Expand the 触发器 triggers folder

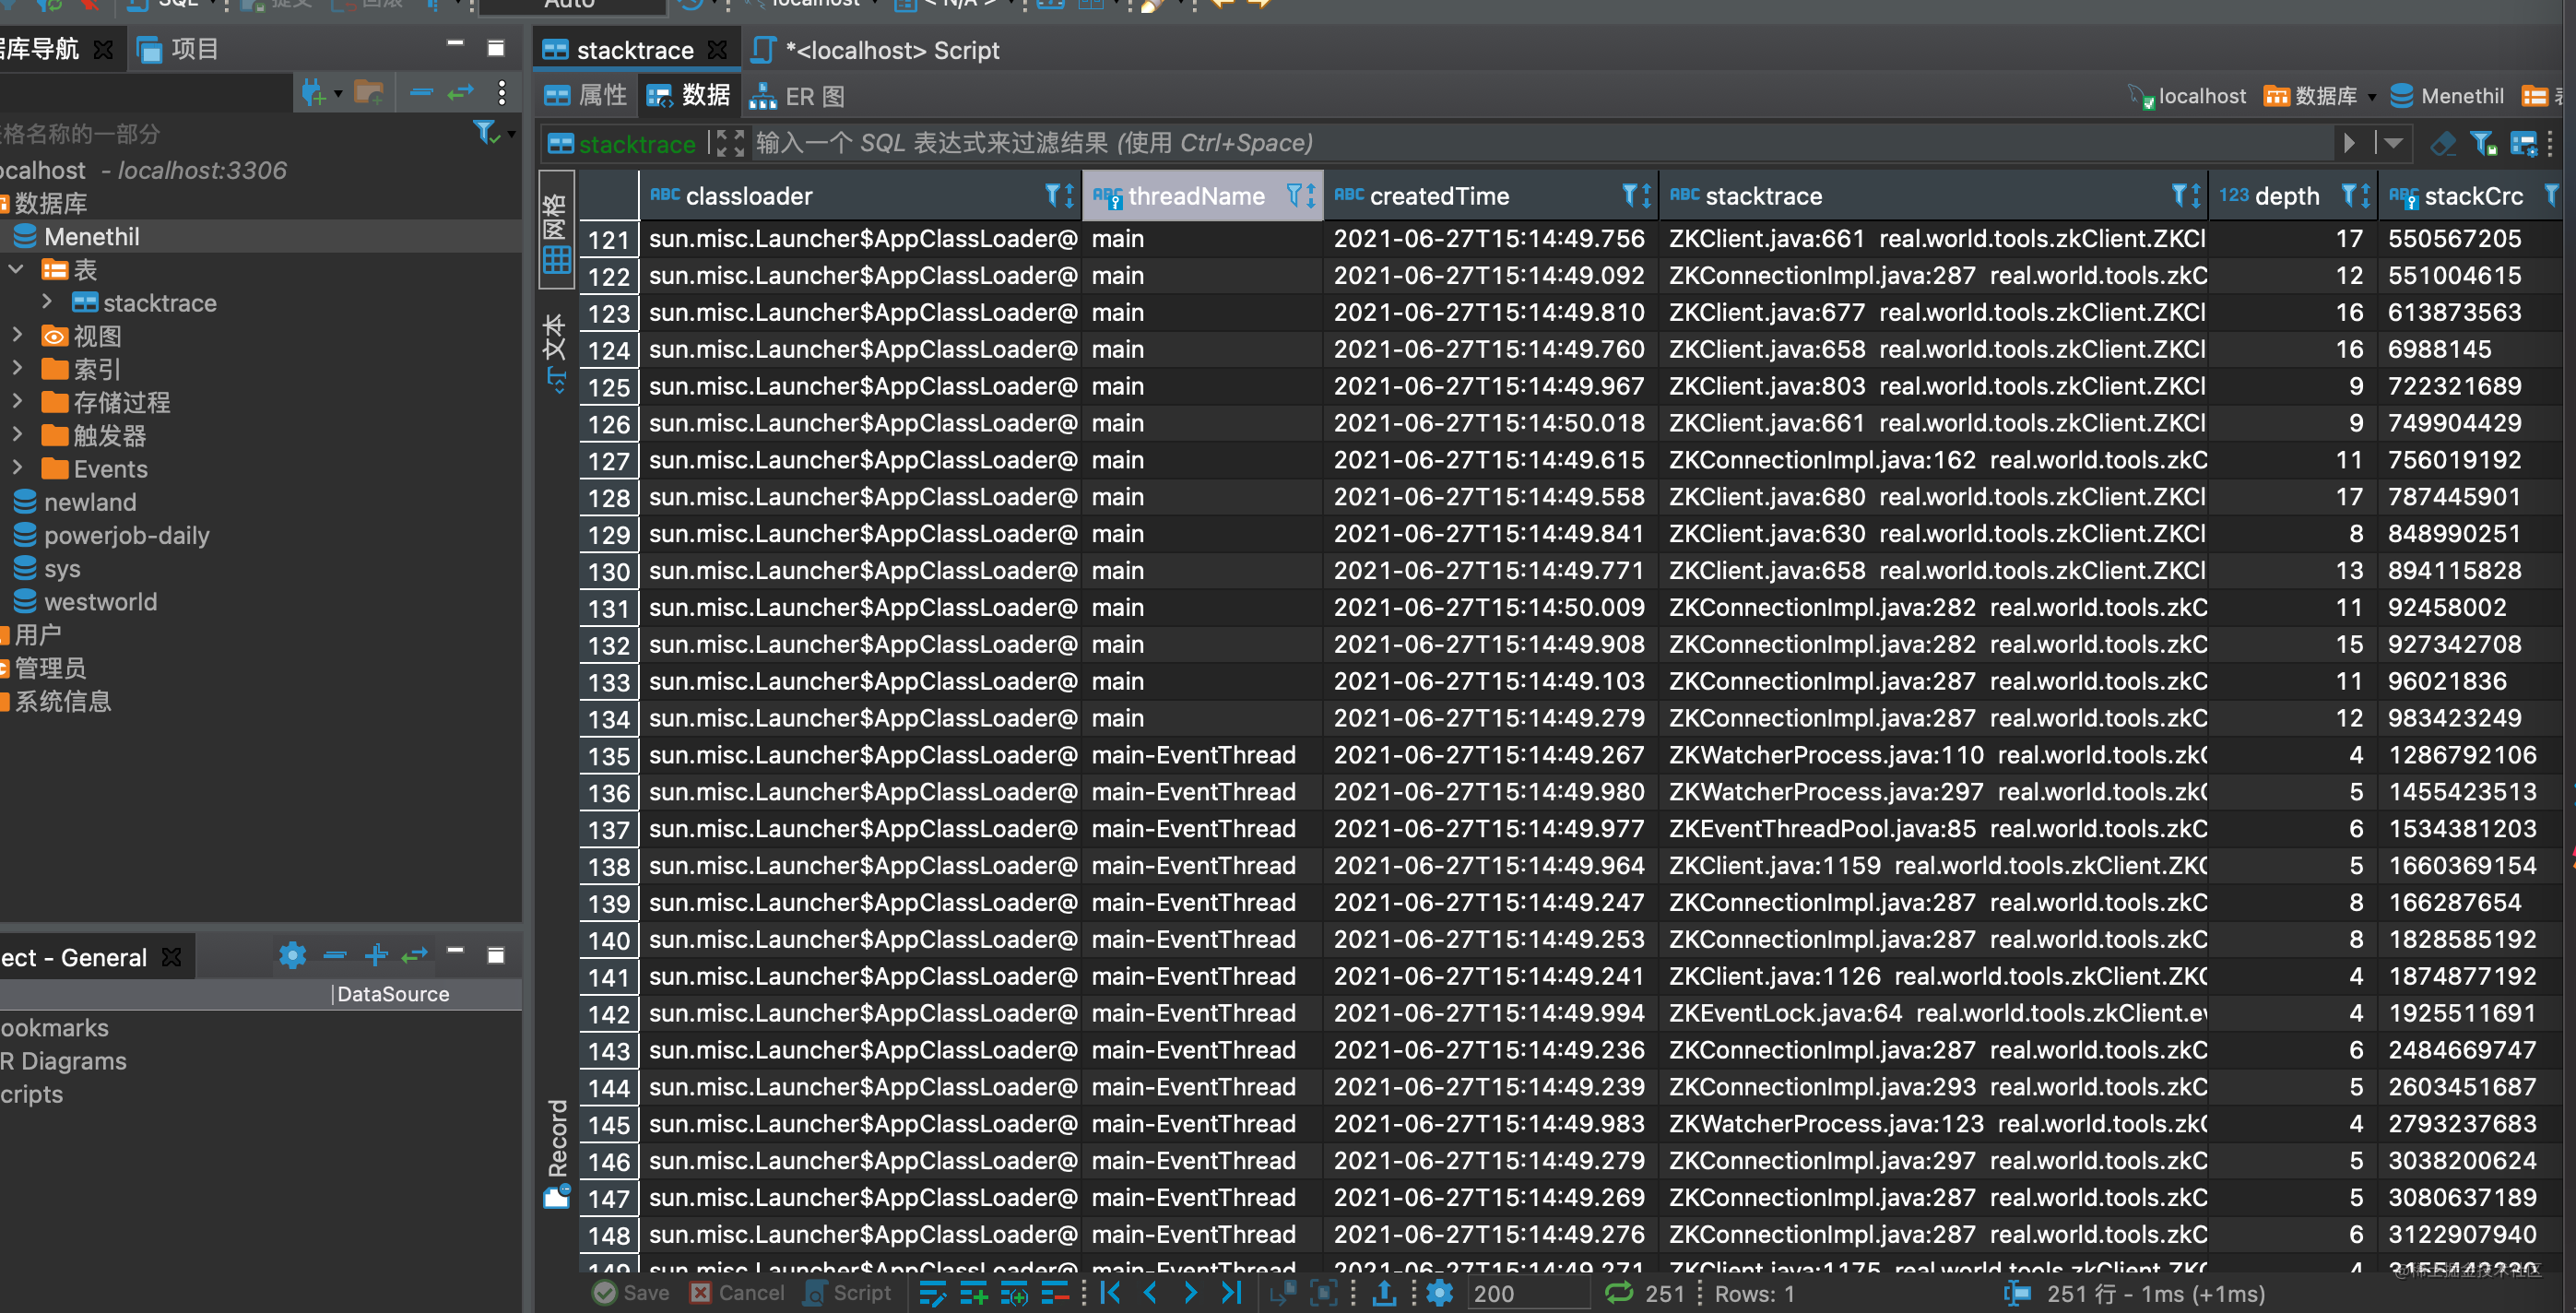(16, 434)
